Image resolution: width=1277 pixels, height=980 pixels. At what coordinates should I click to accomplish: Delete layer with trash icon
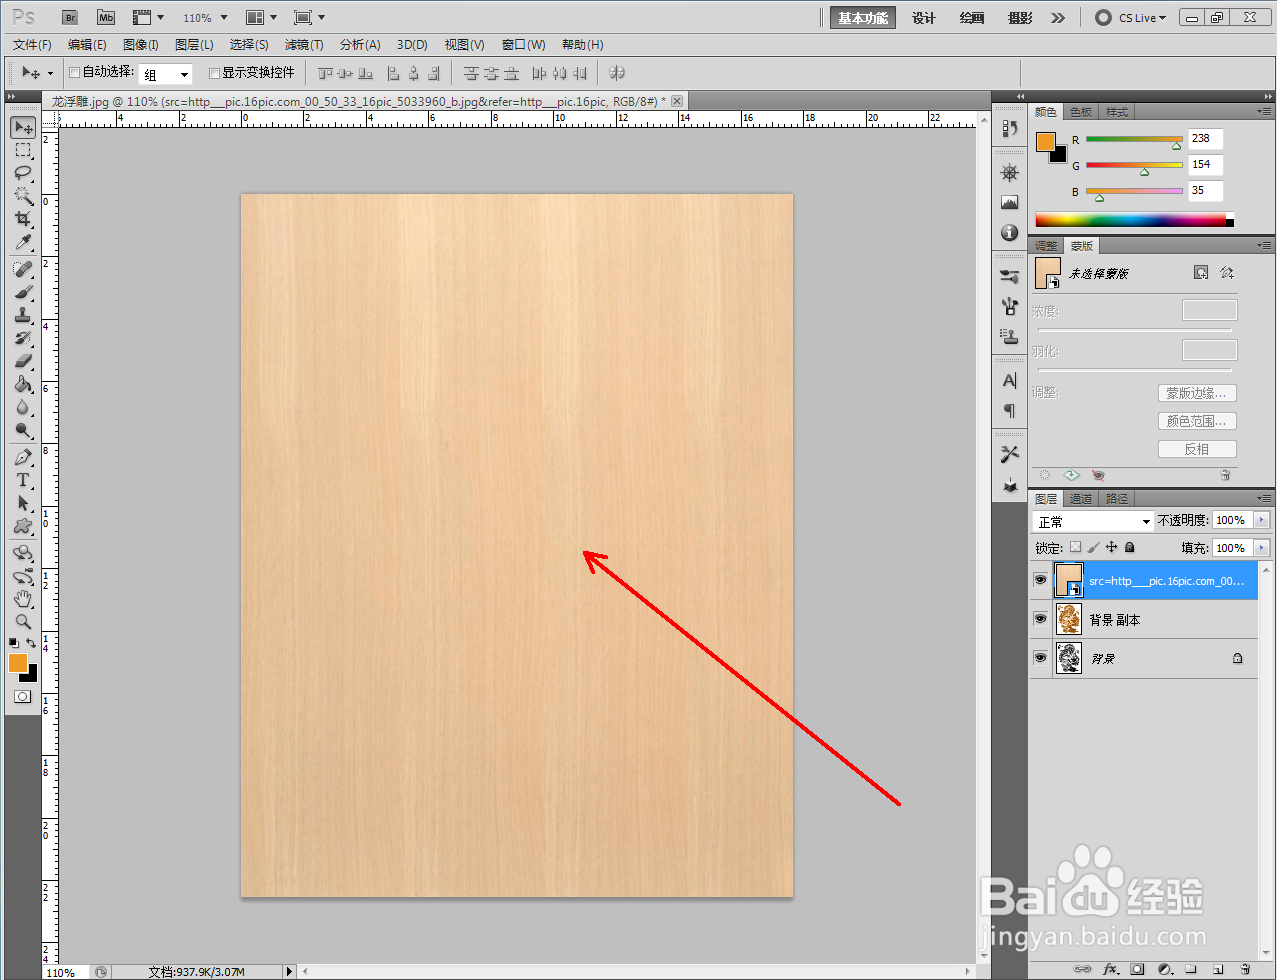click(x=1245, y=969)
